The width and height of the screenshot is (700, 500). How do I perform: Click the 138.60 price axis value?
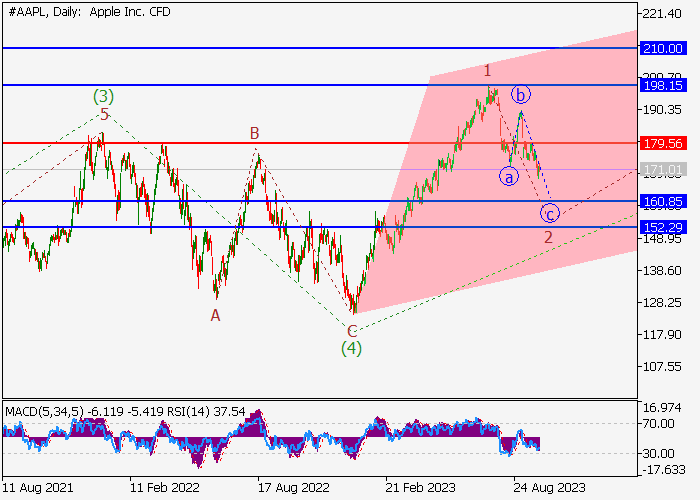coord(662,271)
